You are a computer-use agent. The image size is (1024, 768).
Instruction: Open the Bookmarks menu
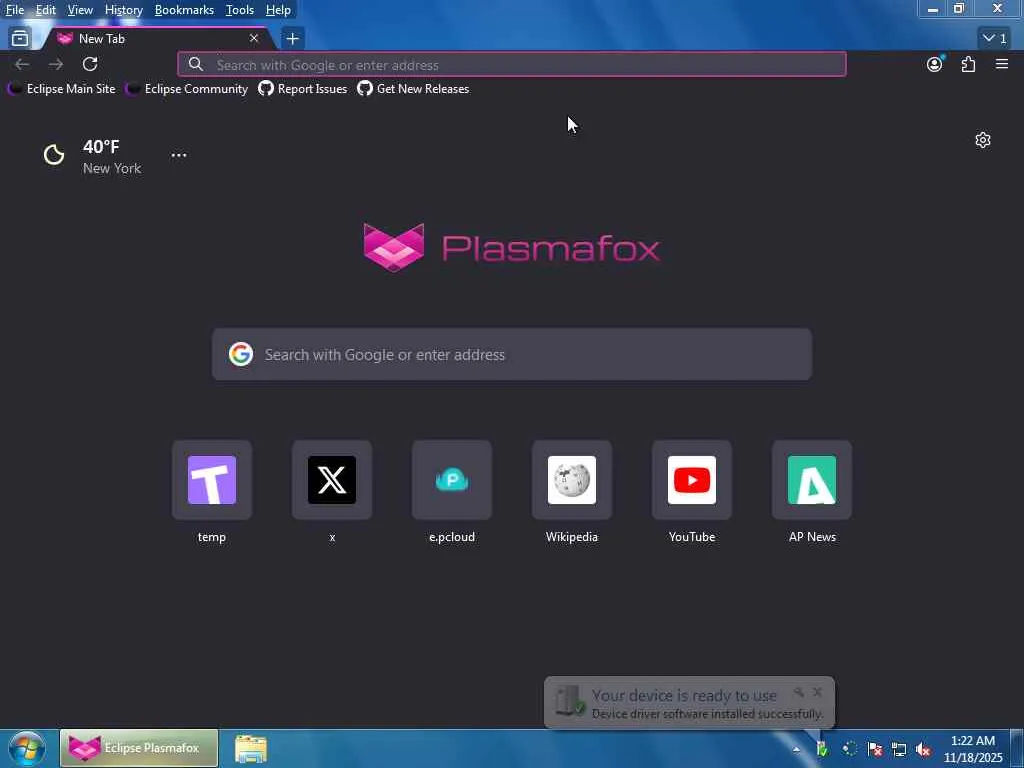(184, 10)
